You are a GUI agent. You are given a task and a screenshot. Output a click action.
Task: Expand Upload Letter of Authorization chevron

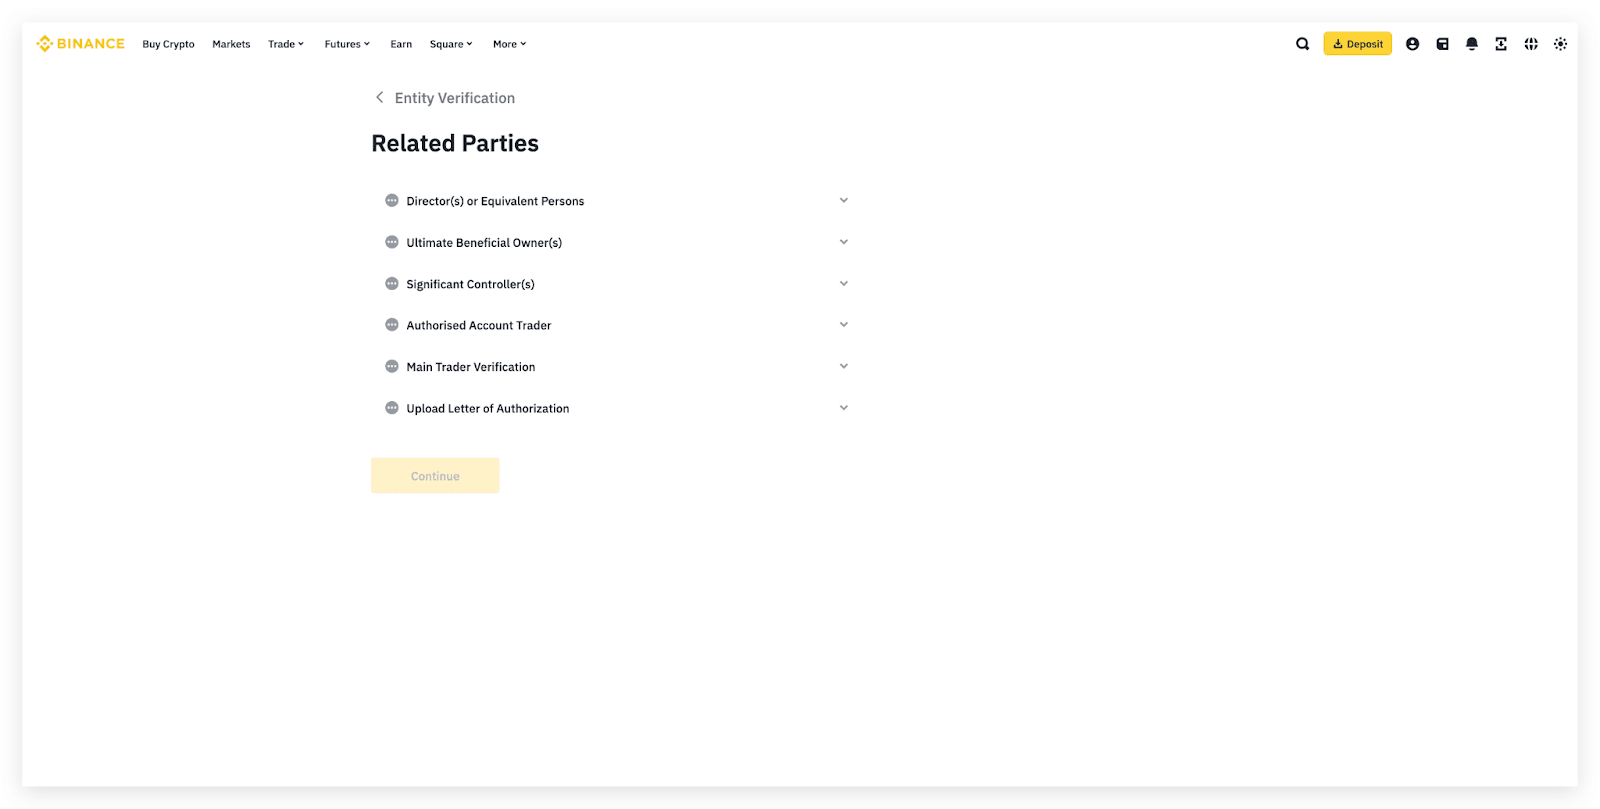(x=844, y=408)
